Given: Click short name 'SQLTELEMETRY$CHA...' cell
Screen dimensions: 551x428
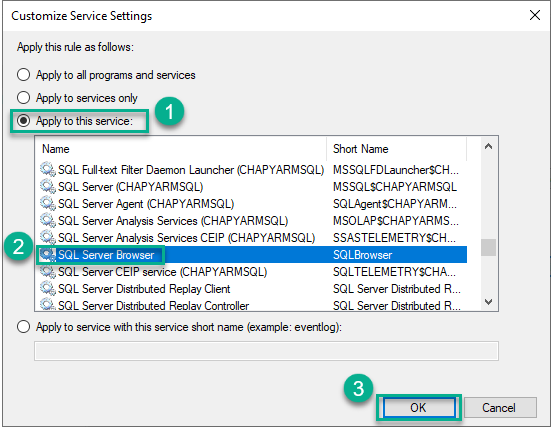Looking at the screenshot, I should pyautogui.click(x=395, y=272).
